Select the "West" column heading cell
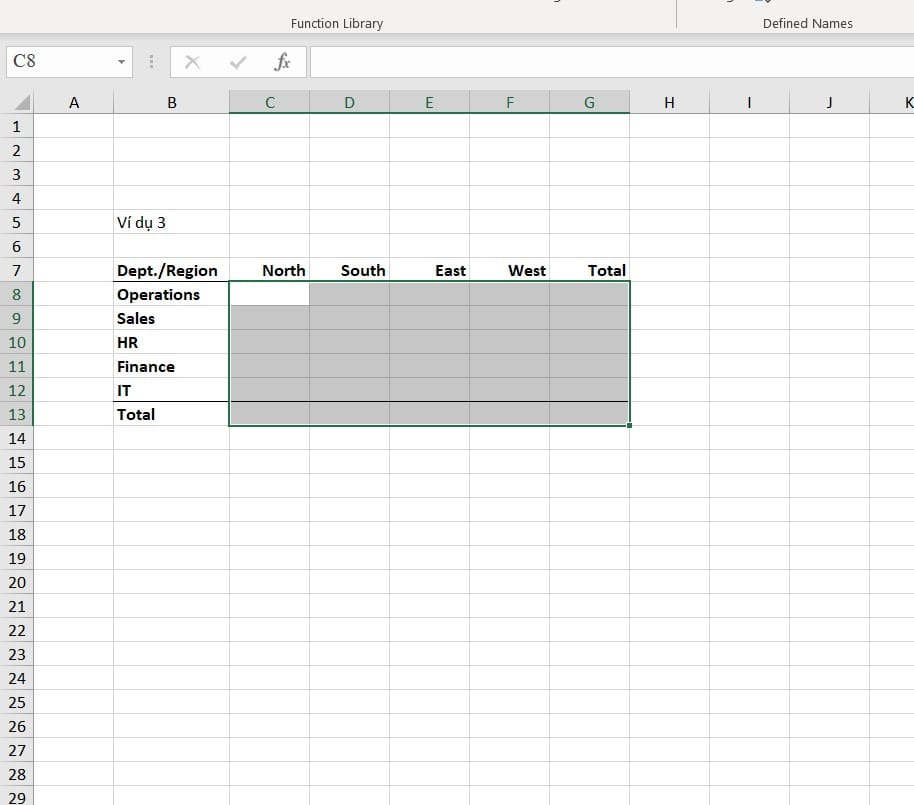Viewport: 914px width, 805px height. (x=526, y=271)
